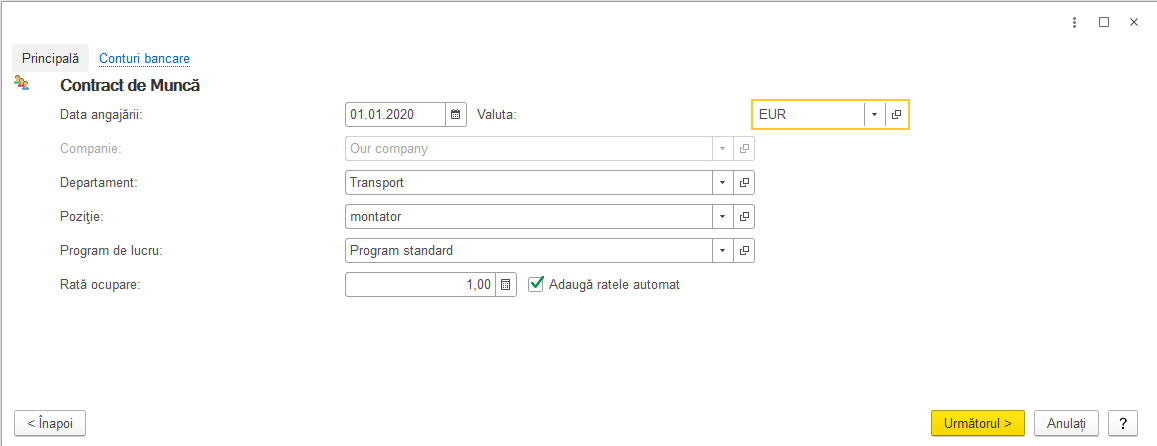Open help with the question mark button

click(x=1122, y=423)
